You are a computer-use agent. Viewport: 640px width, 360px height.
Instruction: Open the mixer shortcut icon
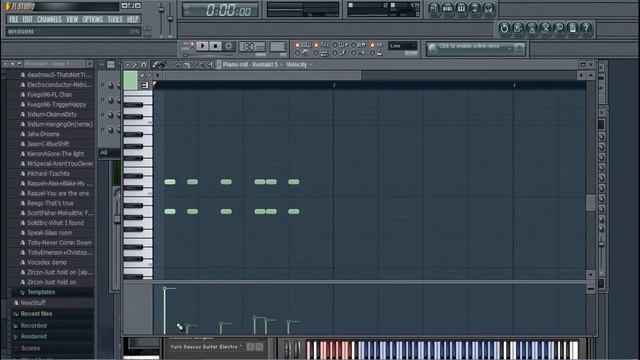[489, 8]
